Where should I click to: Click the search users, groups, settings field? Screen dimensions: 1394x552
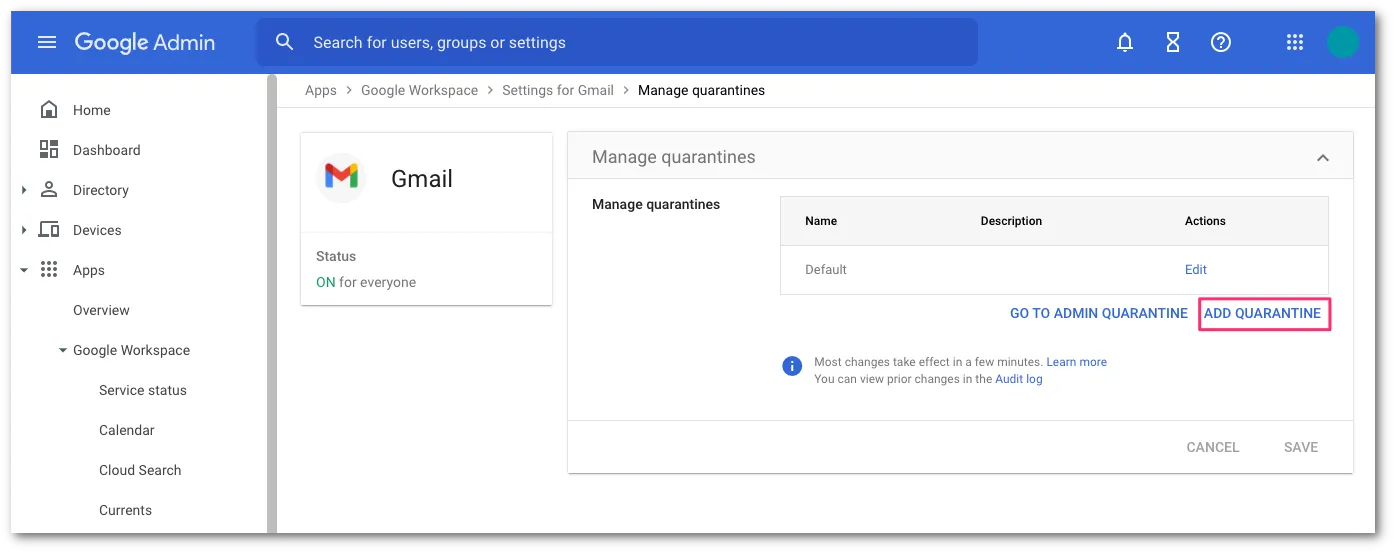point(616,42)
